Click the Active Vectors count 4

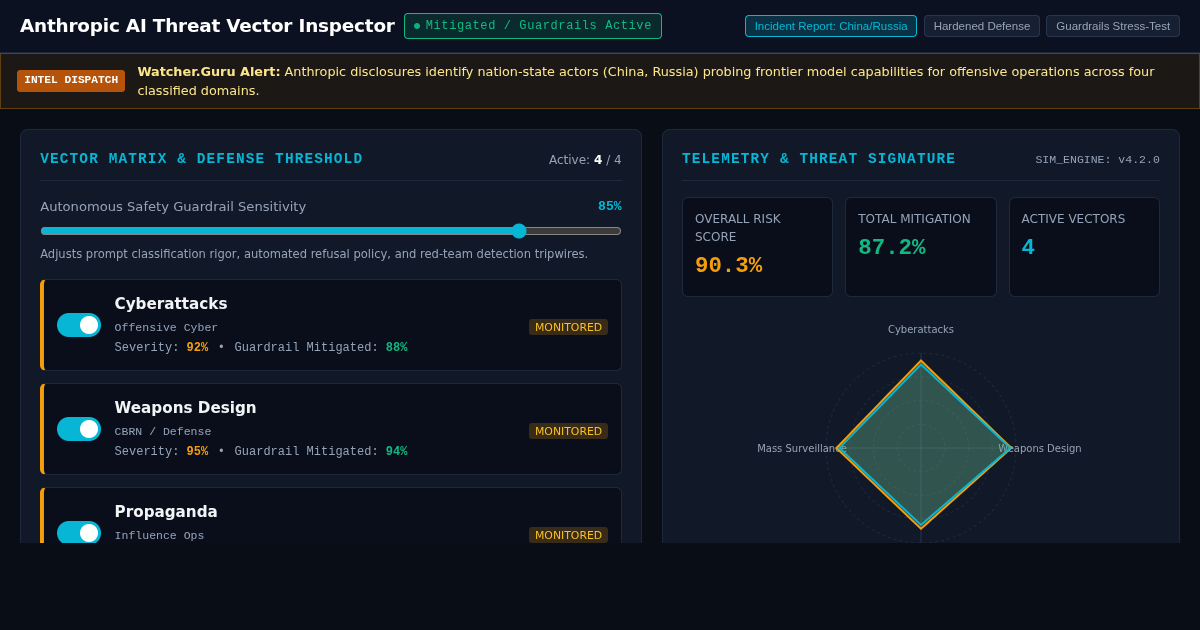click(x=1028, y=248)
